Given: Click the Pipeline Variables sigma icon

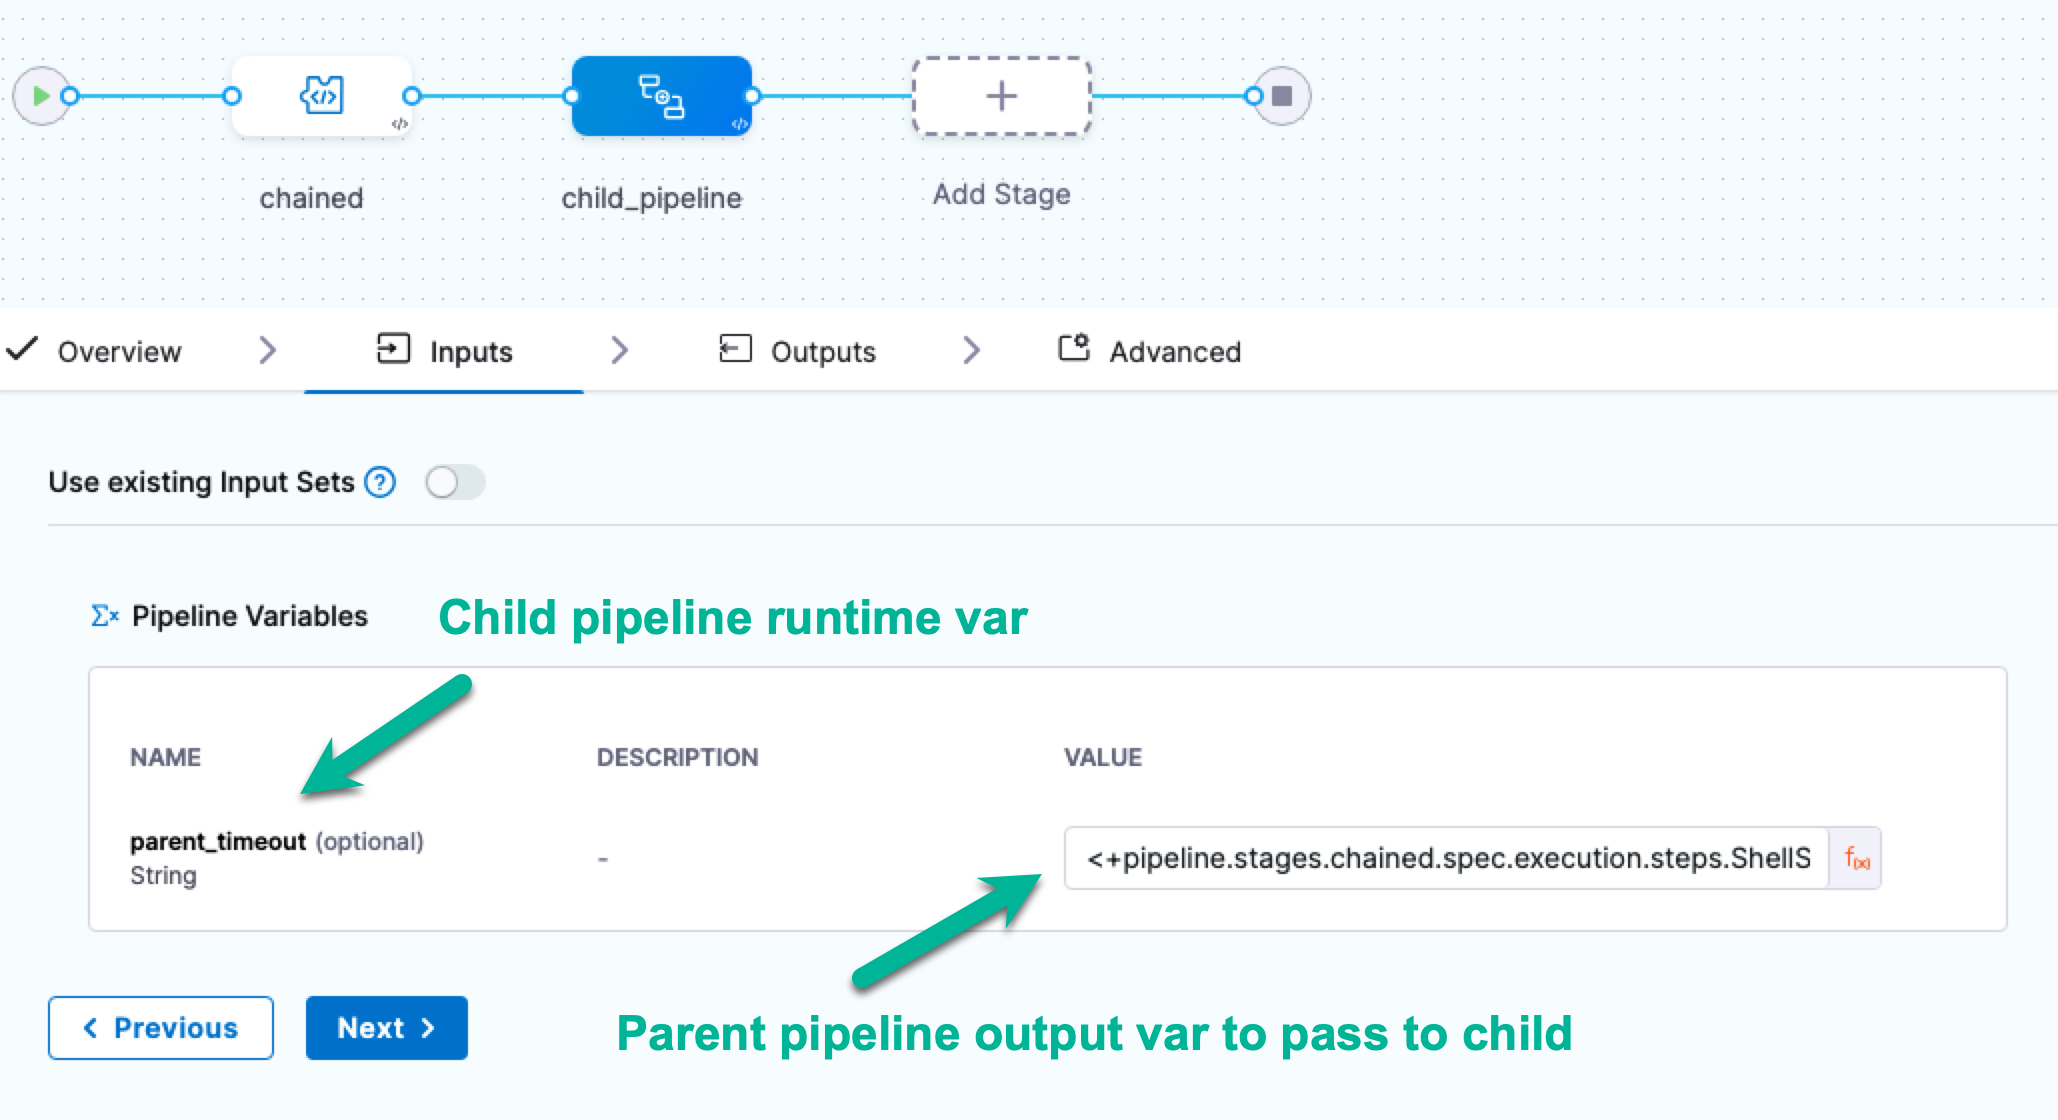Looking at the screenshot, I should click(x=104, y=616).
